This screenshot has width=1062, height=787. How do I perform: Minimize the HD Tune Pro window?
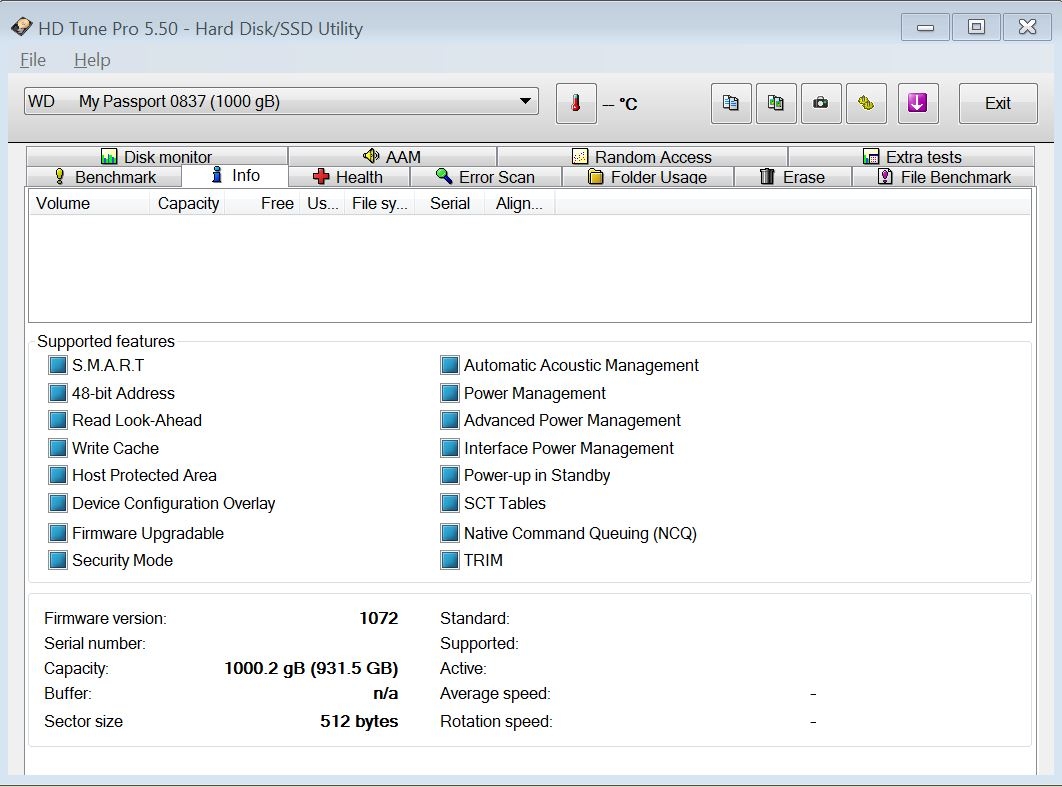pos(925,27)
